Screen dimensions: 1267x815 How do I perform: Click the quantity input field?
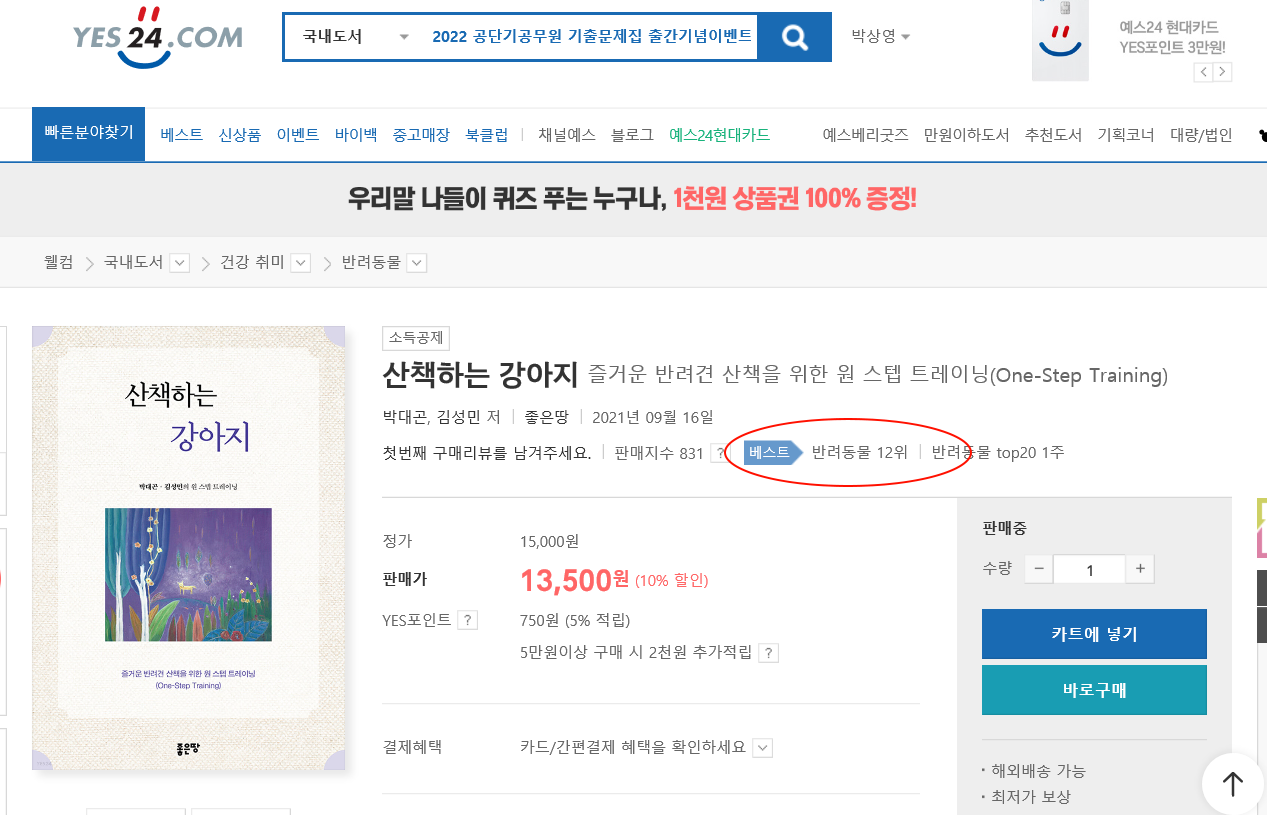pyautogui.click(x=1089, y=570)
